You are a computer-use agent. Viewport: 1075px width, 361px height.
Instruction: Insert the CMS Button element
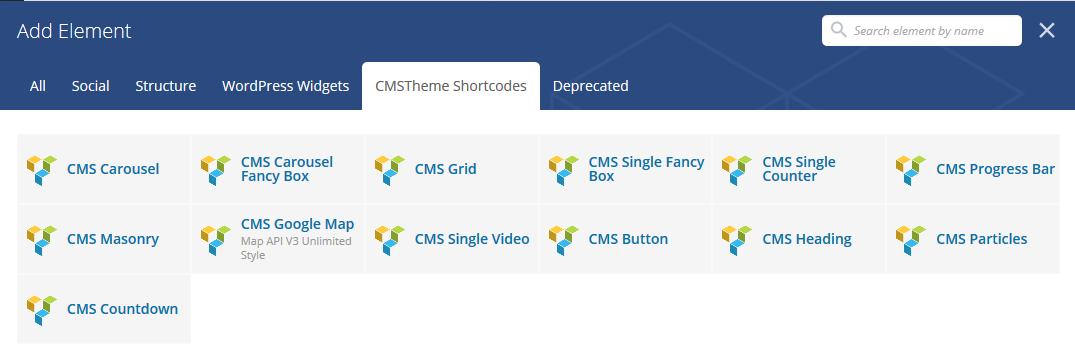pyautogui.click(x=626, y=239)
